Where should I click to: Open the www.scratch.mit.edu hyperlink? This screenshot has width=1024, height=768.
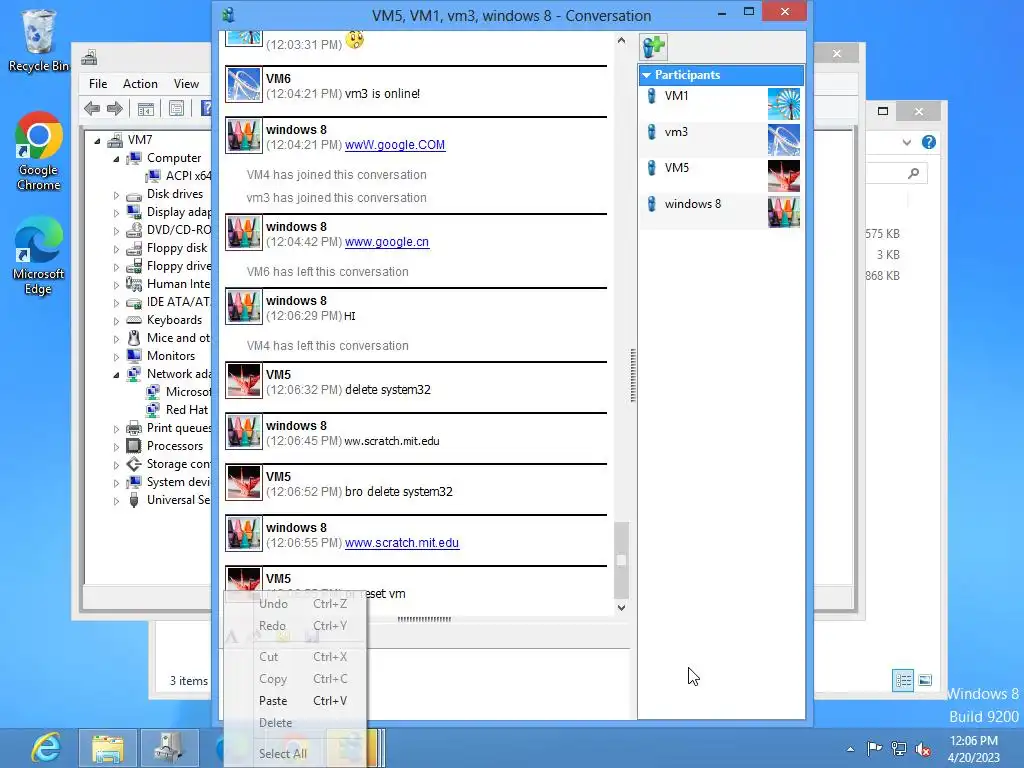click(x=402, y=543)
